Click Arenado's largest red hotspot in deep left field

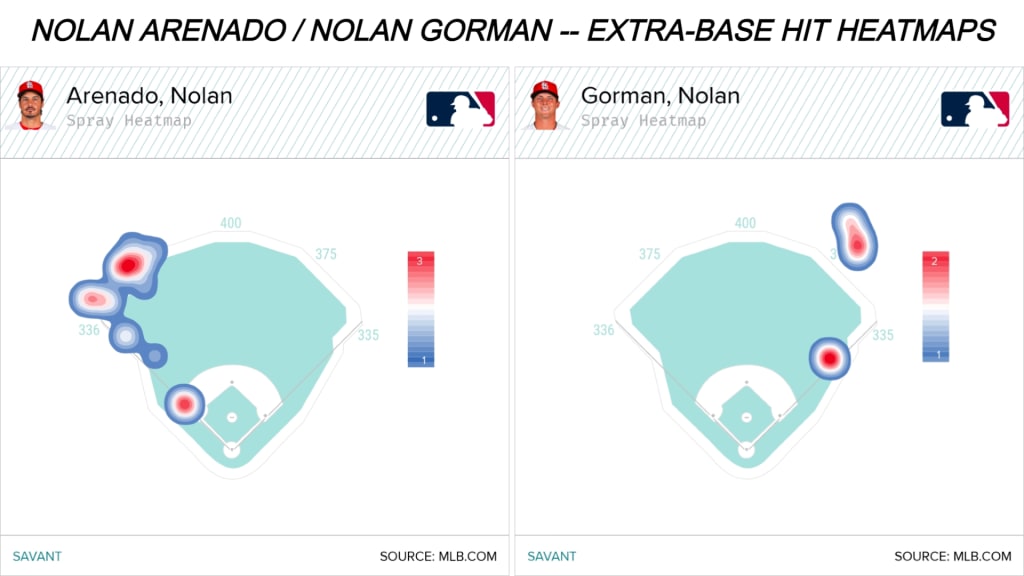129,265
